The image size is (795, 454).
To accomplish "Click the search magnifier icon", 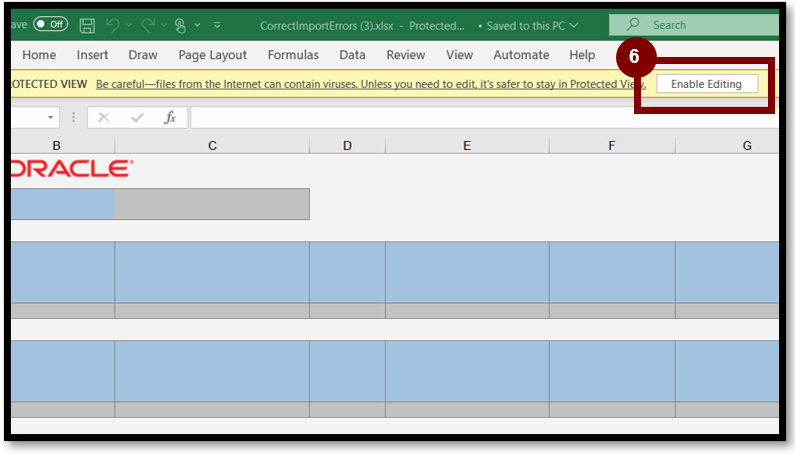I will 632,25.
